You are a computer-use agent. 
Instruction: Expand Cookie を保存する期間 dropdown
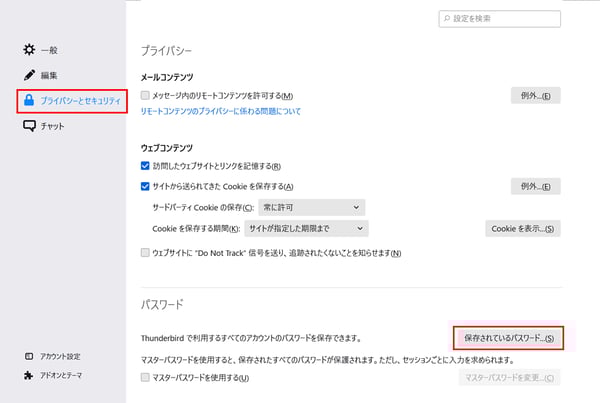[x=310, y=228]
